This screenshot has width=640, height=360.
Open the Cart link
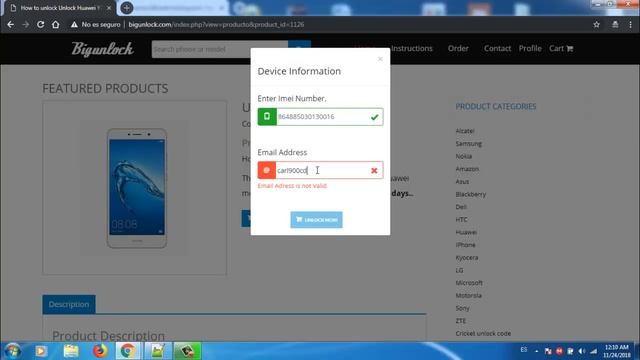561,48
